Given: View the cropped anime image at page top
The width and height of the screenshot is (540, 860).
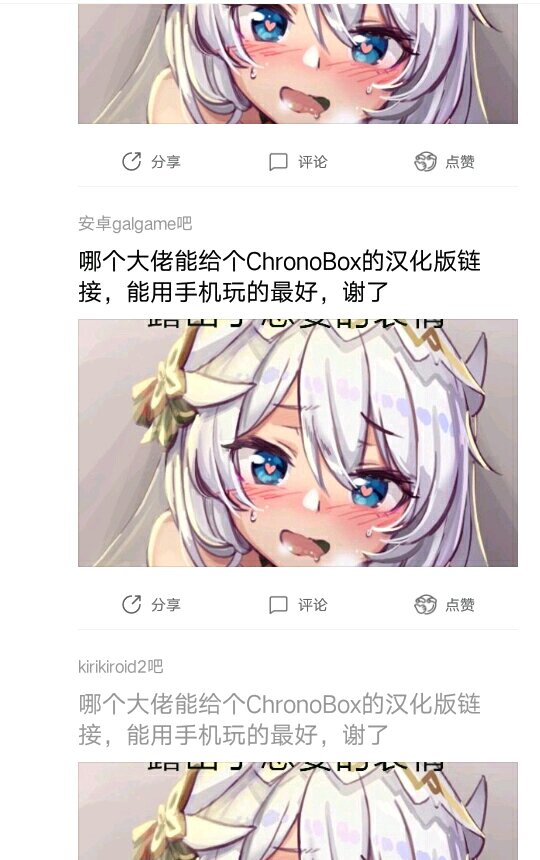Looking at the screenshot, I should click(298, 64).
